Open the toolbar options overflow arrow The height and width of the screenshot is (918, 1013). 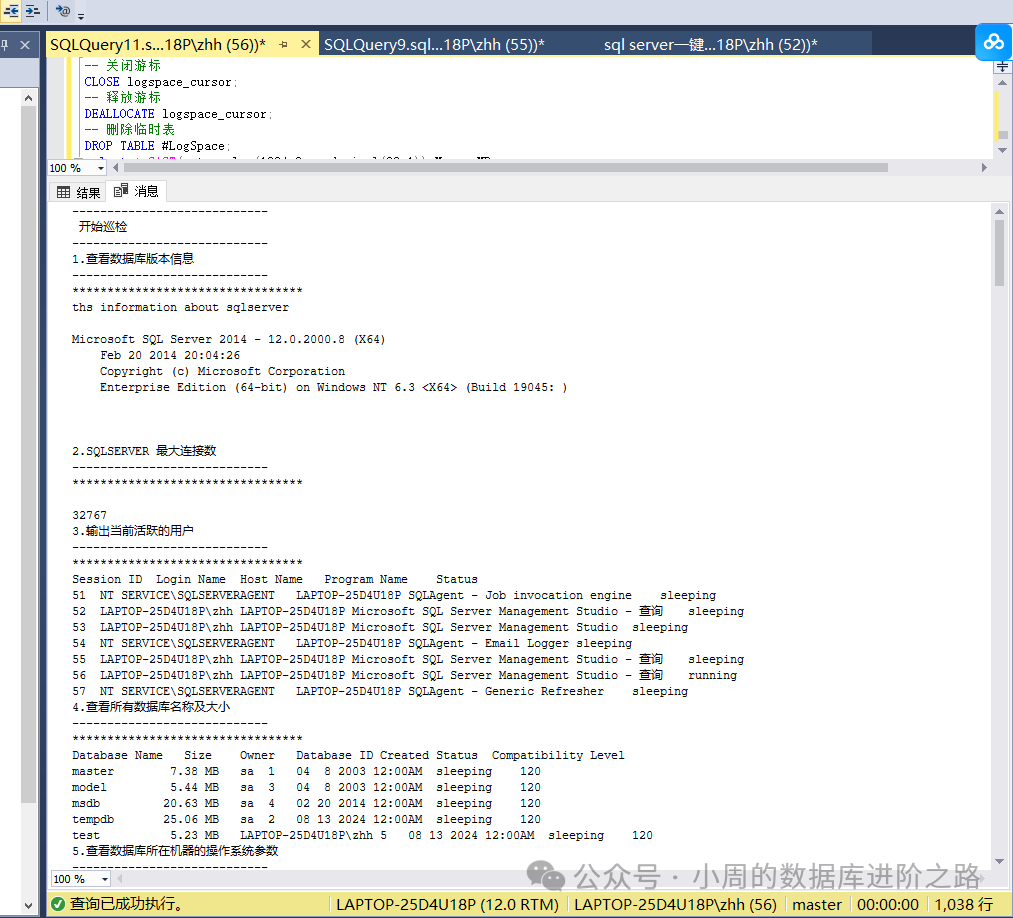[x=81, y=16]
